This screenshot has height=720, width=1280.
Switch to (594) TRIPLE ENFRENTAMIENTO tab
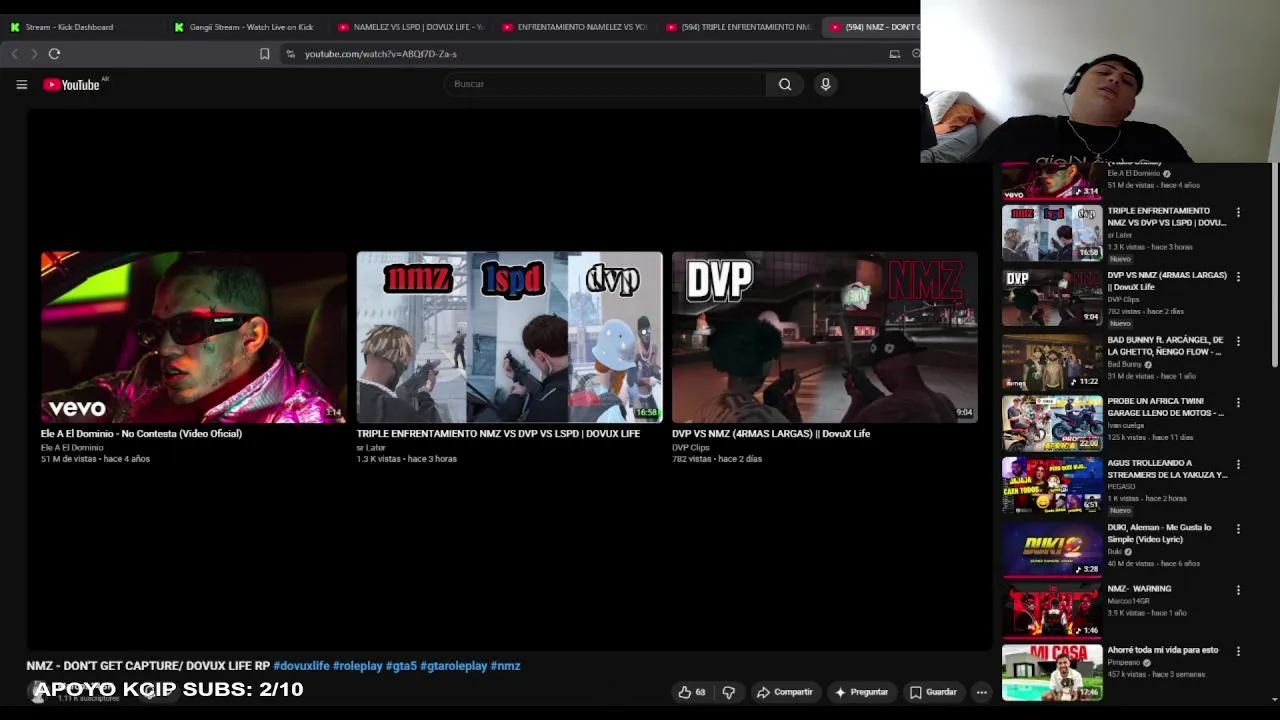point(737,27)
